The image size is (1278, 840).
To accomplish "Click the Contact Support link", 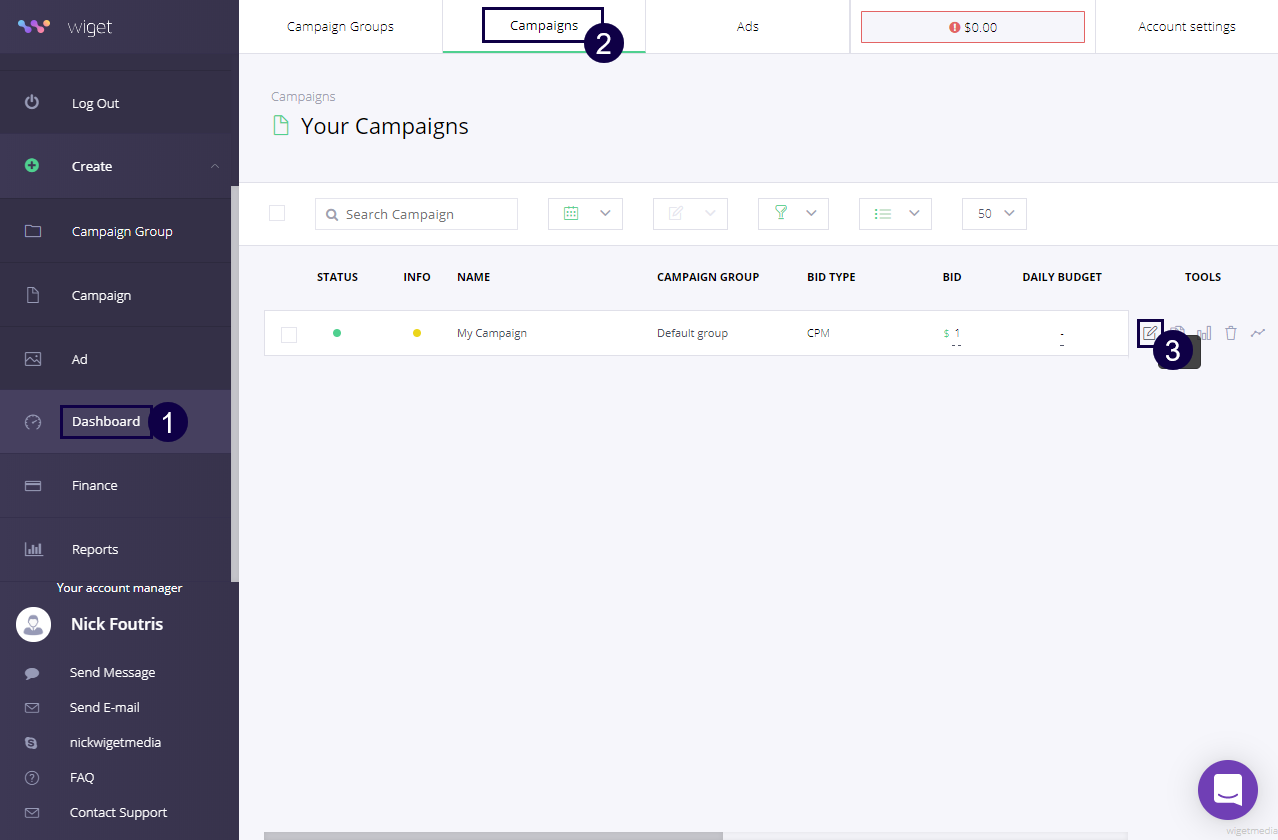I will click(118, 812).
